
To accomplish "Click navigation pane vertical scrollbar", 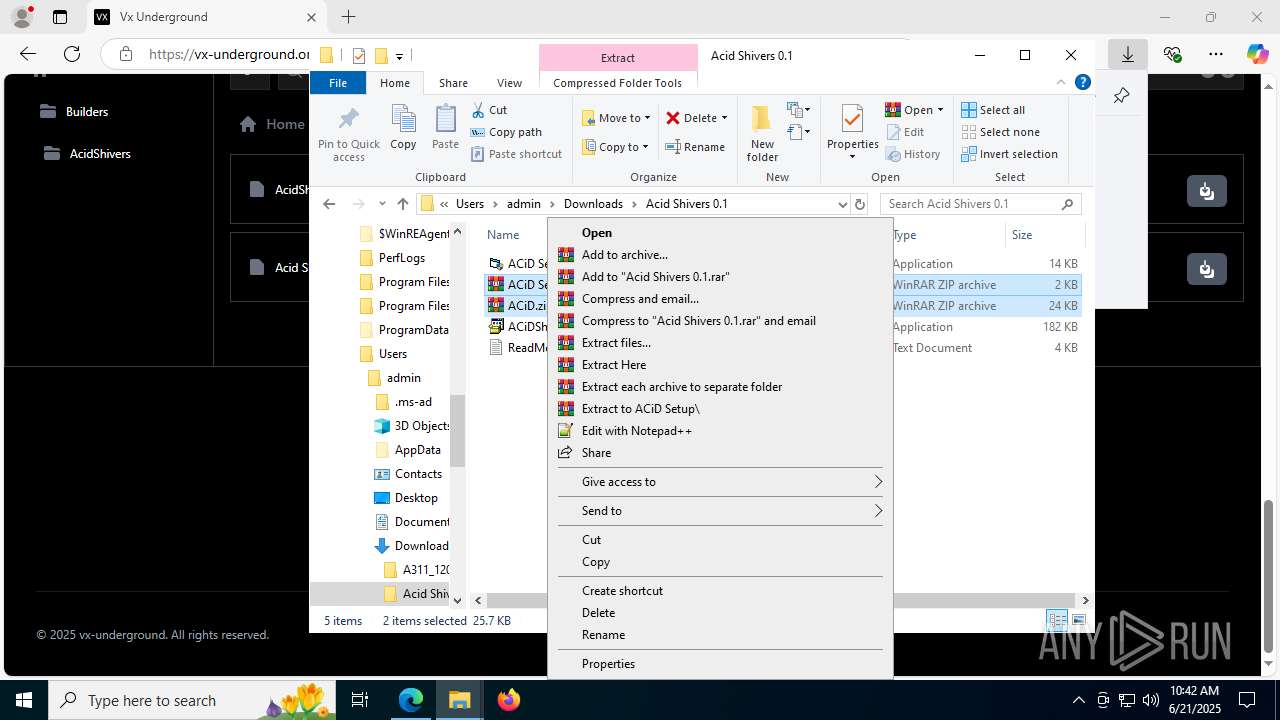I will point(458,430).
